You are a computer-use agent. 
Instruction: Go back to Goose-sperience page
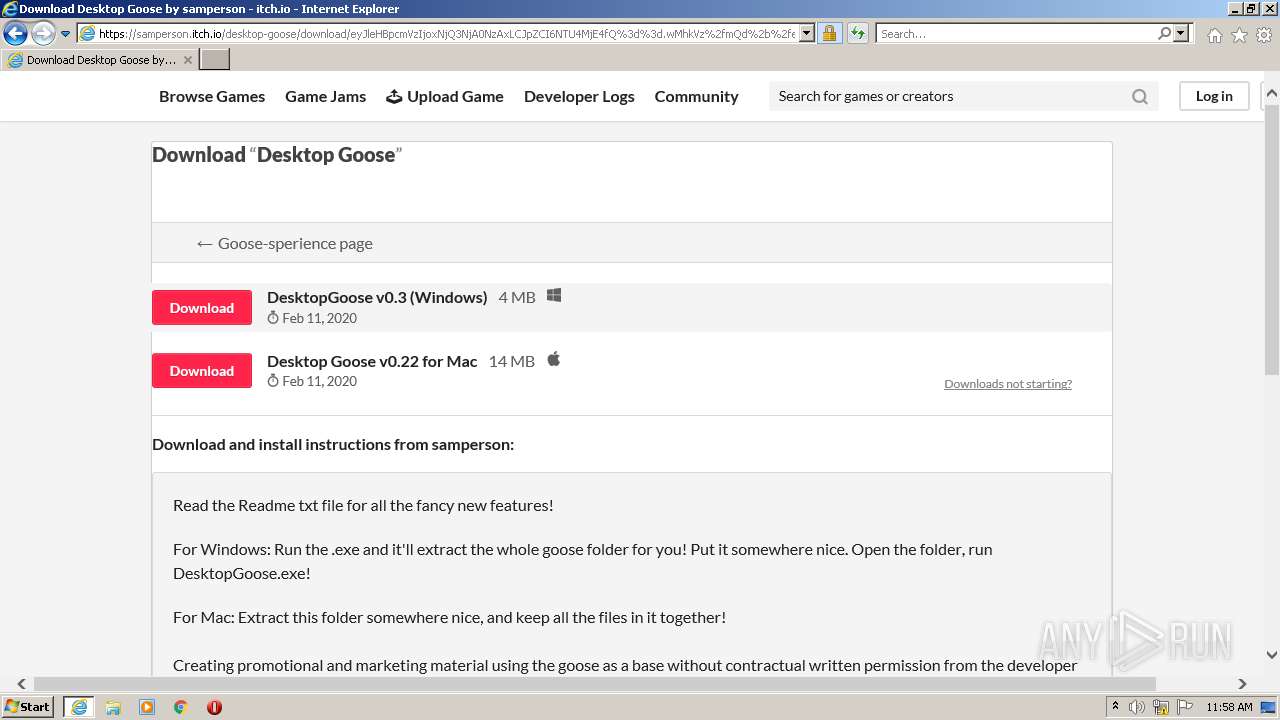pos(284,243)
